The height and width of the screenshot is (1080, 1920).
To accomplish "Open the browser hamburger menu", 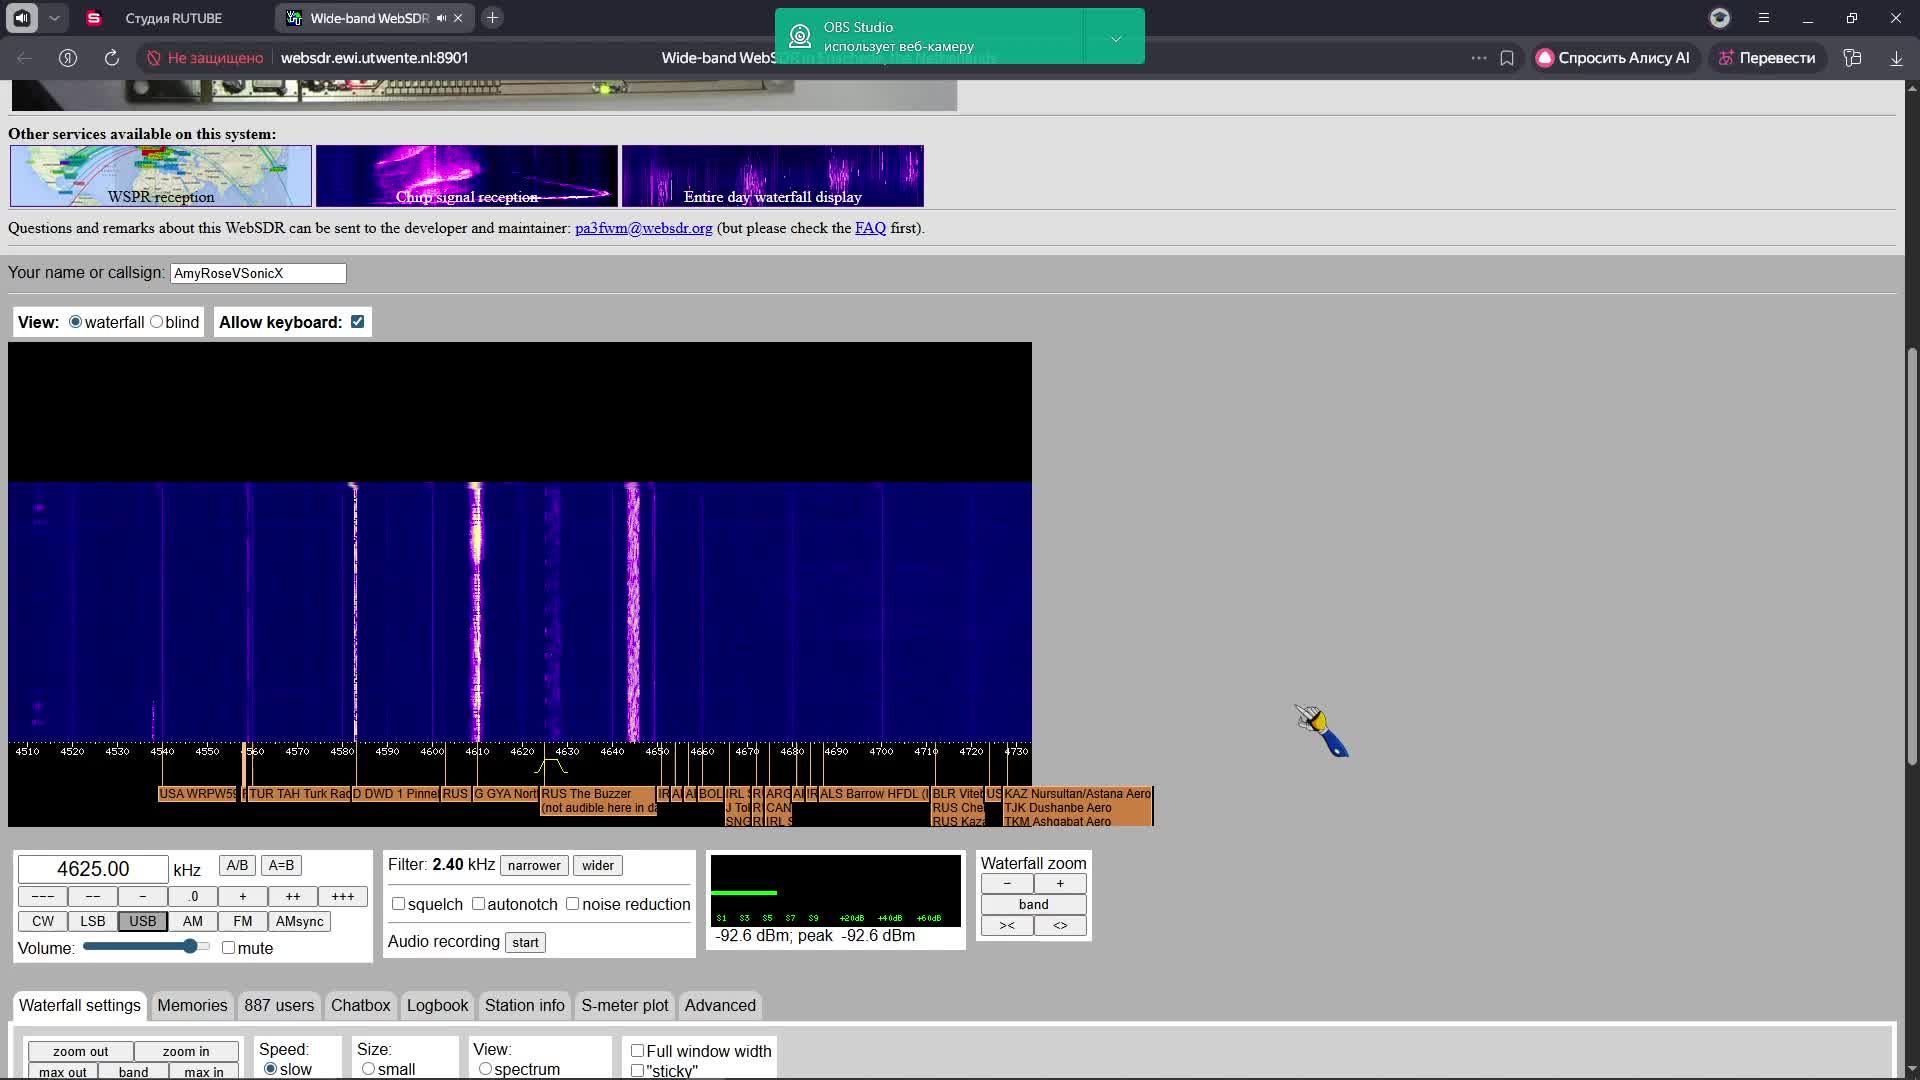I will point(1764,18).
